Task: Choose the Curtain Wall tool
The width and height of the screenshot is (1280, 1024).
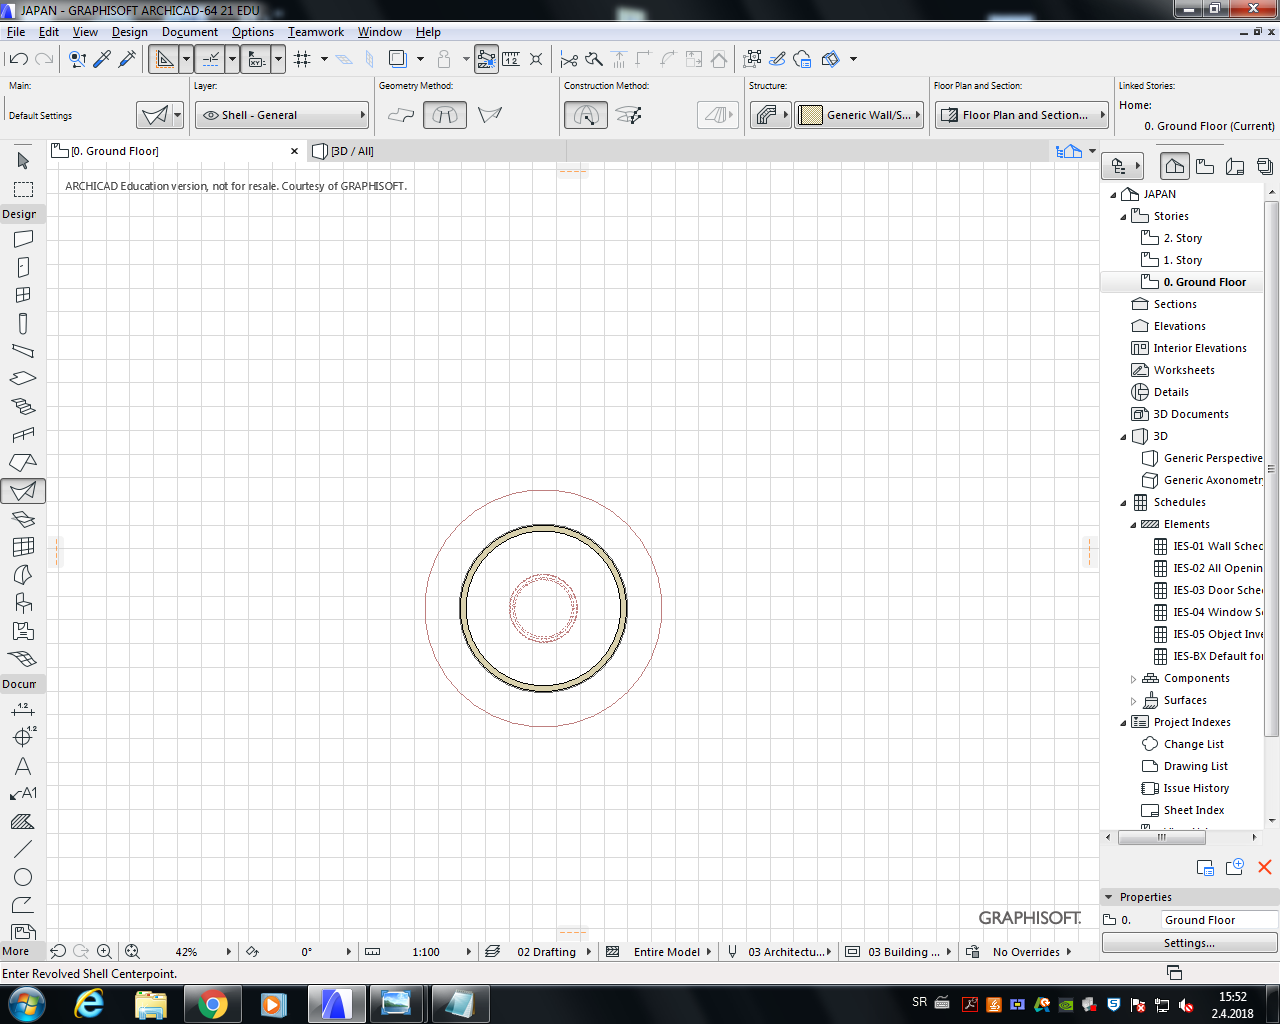Action: coord(23,547)
